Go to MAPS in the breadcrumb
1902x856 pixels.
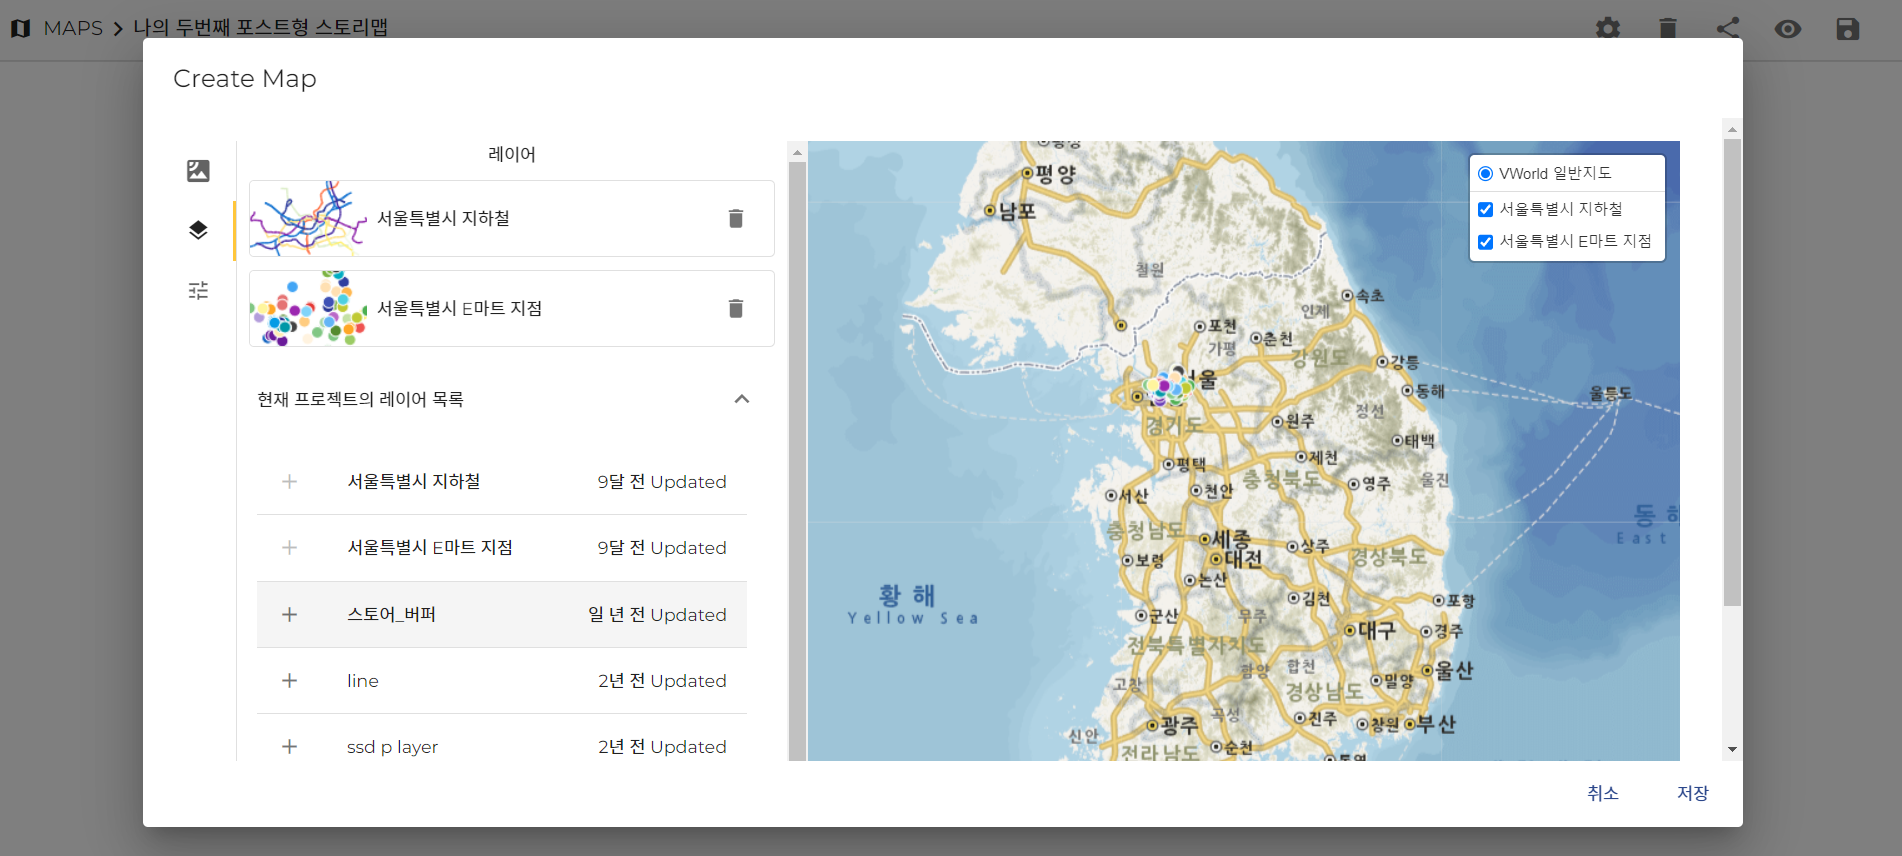click(x=73, y=28)
